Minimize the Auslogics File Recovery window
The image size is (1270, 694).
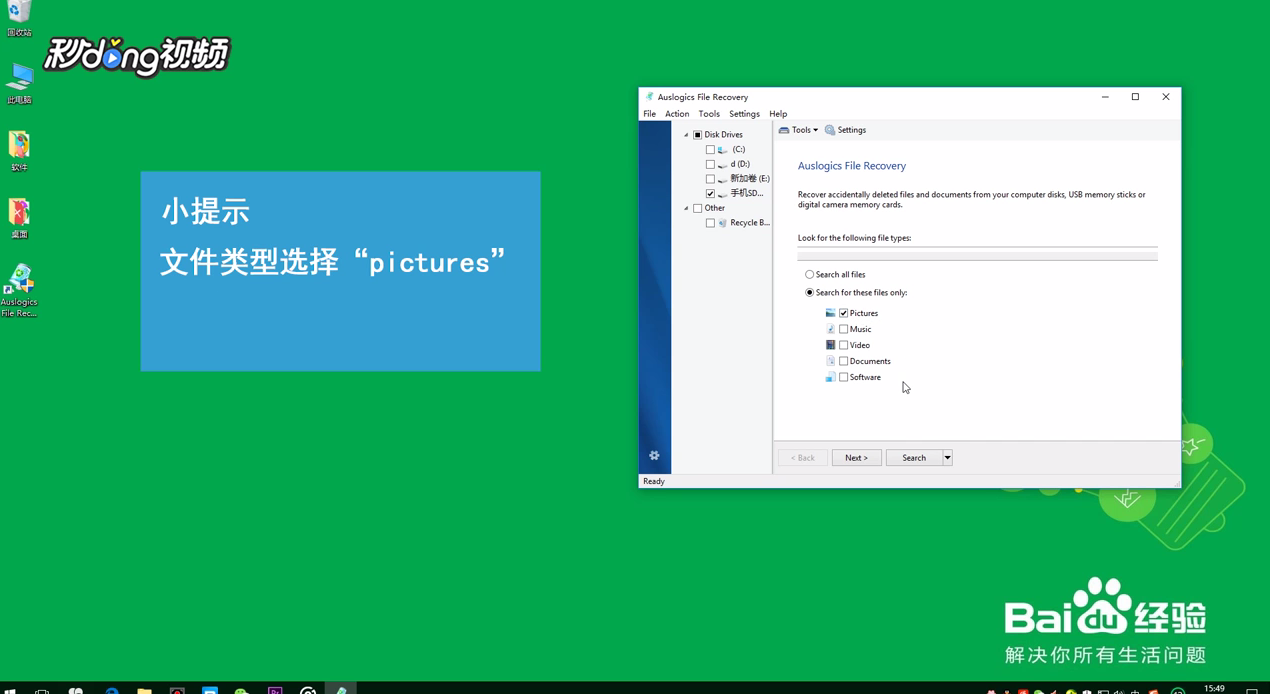click(1105, 97)
